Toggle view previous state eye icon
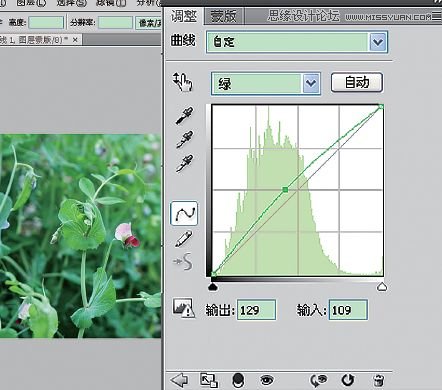Viewport: 442px width, 390px height. click(x=318, y=380)
